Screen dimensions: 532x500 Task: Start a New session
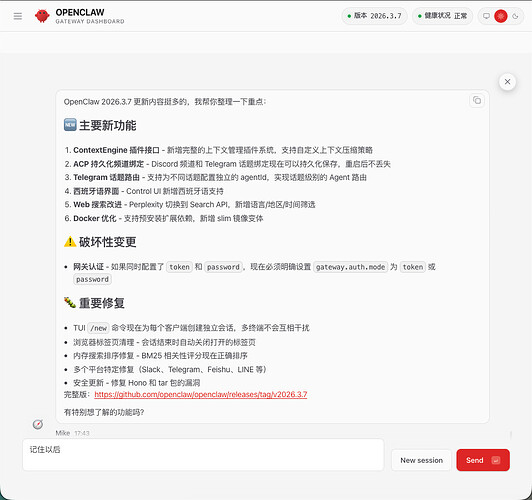coord(421,460)
